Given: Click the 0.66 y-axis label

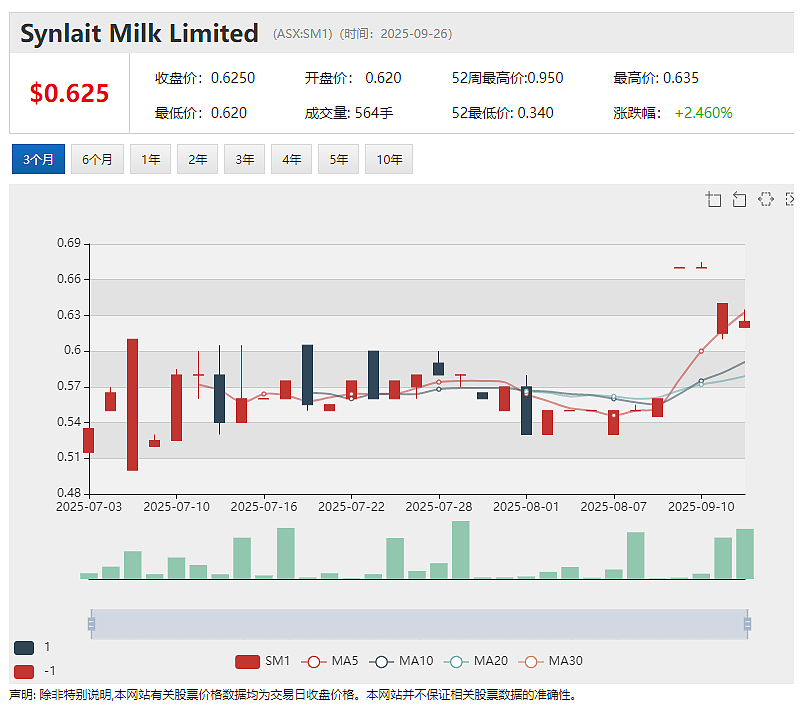Looking at the screenshot, I should tap(69, 279).
